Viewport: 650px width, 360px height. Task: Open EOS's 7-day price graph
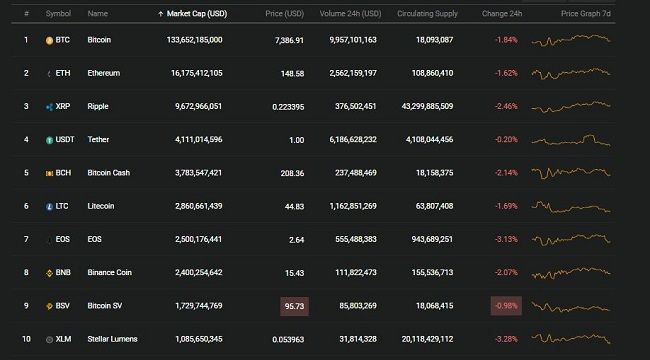pyautogui.click(x=571, y=239)
